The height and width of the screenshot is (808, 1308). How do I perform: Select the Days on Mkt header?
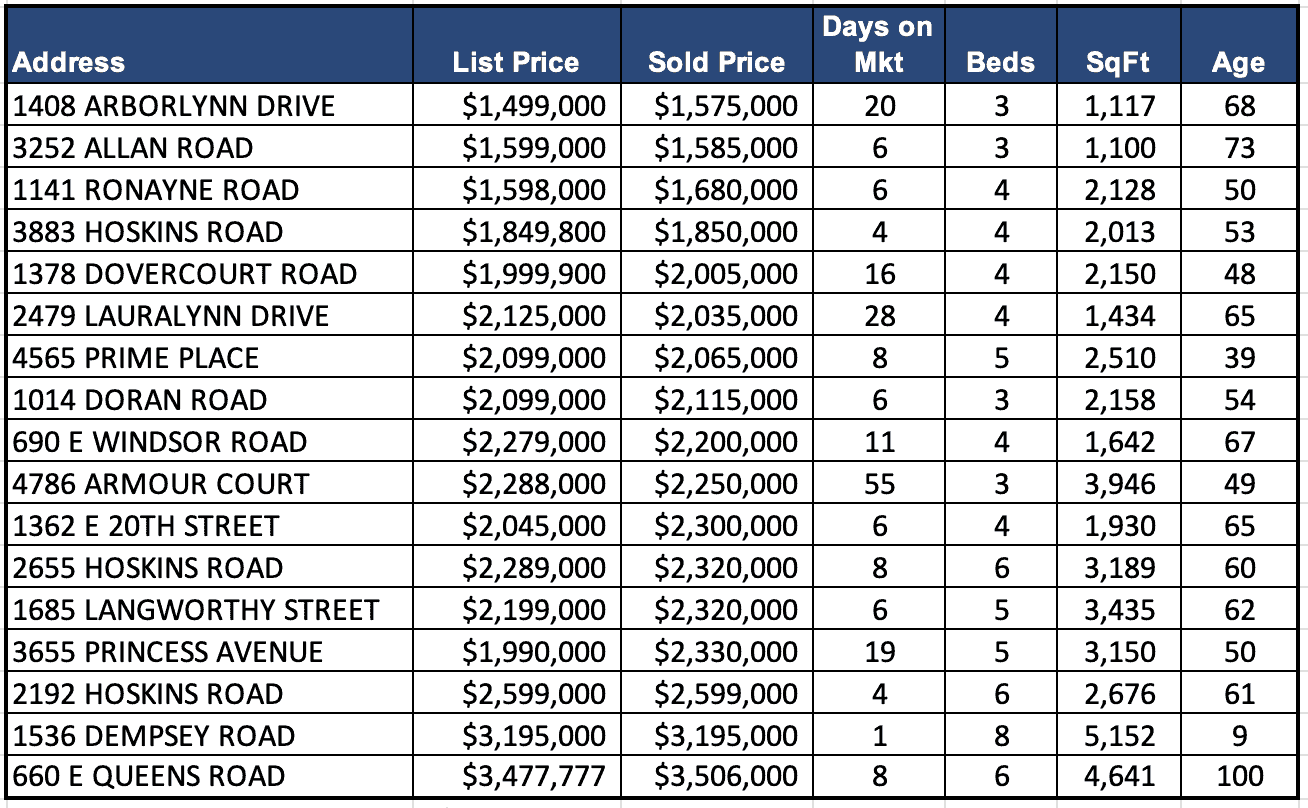tap(878, 44)
